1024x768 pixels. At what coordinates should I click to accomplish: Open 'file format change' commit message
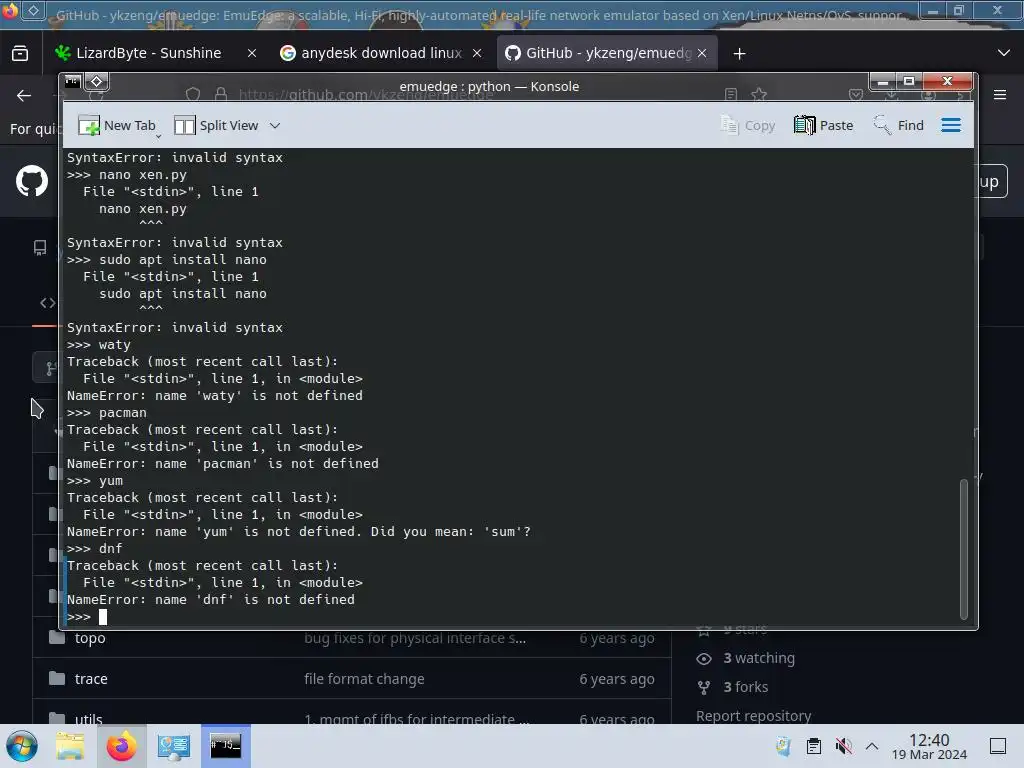pyautogui.click(x=364, y=679)
